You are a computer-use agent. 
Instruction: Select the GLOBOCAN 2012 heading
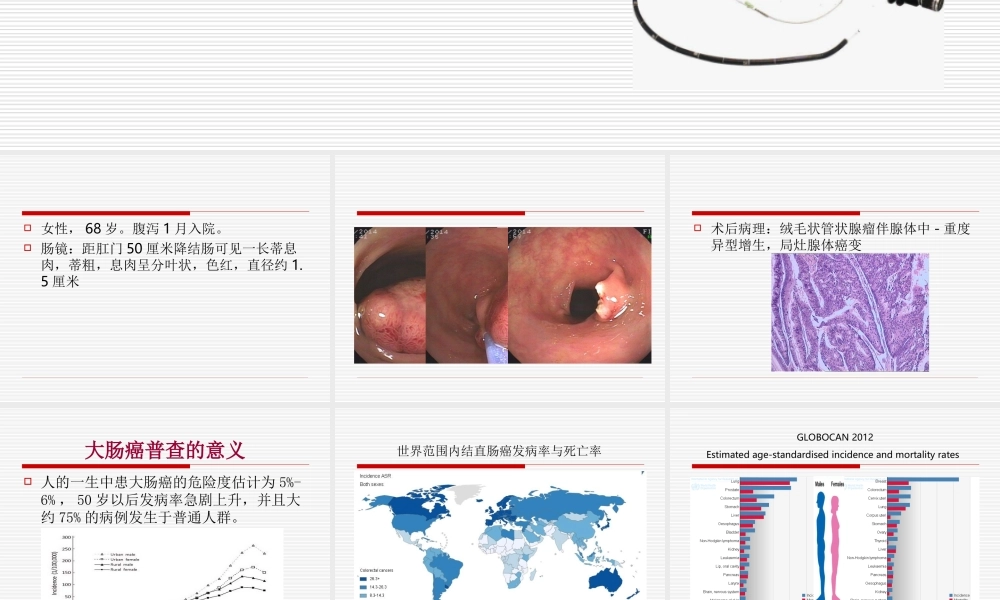click(x=835, y=437)
